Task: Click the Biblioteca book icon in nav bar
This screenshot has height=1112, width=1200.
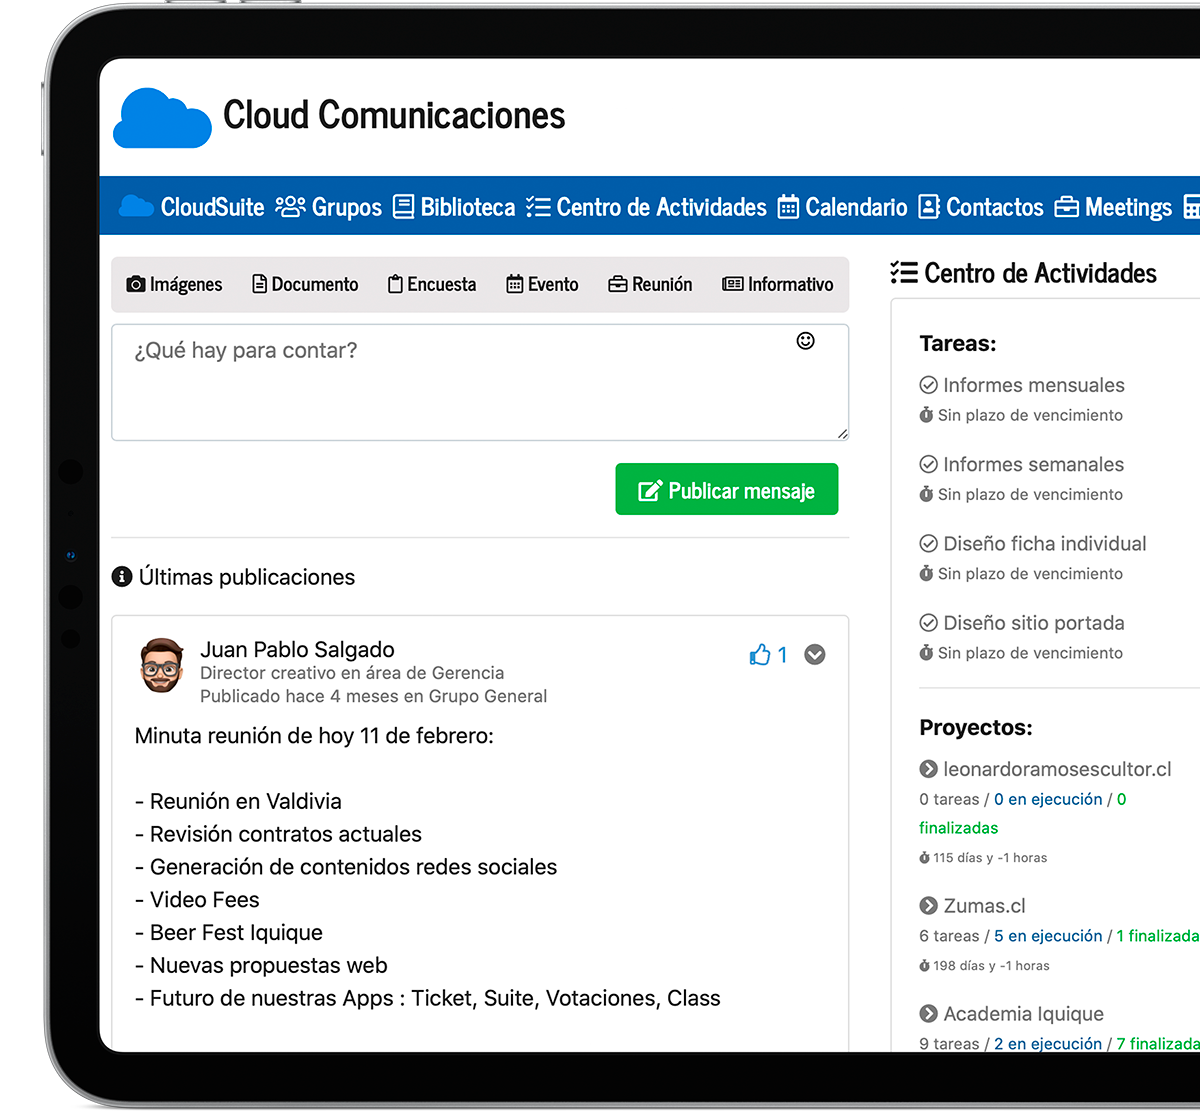Action: 403,207
